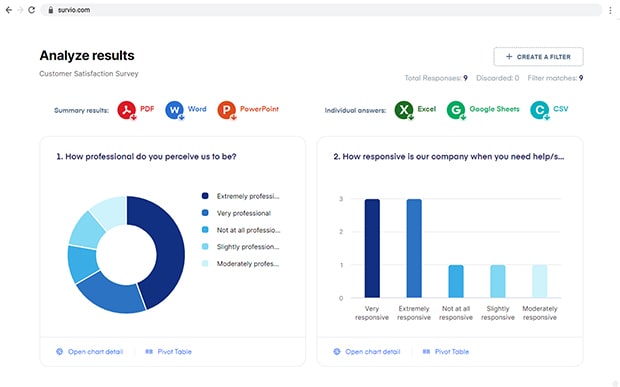This screenshot has height=387, width=620.
Task: Export individual answers as CSV icon
Action: click(x=540, y=110)
